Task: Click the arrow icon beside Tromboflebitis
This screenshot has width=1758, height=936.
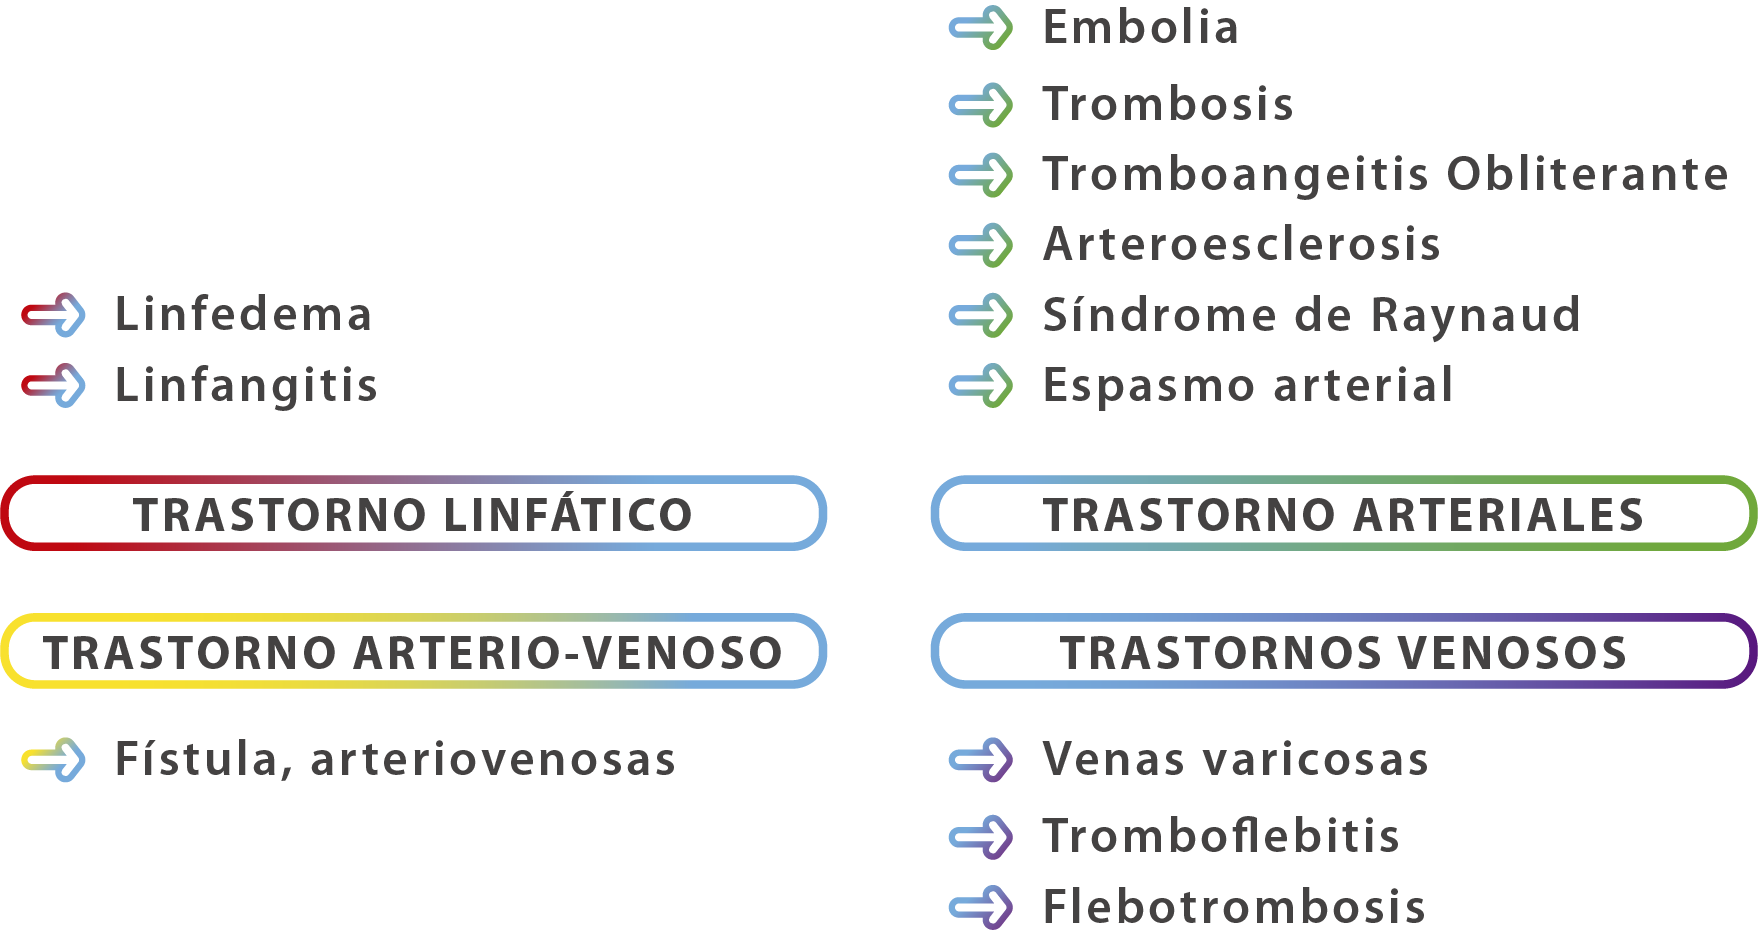Action: (x=981, y=837)
